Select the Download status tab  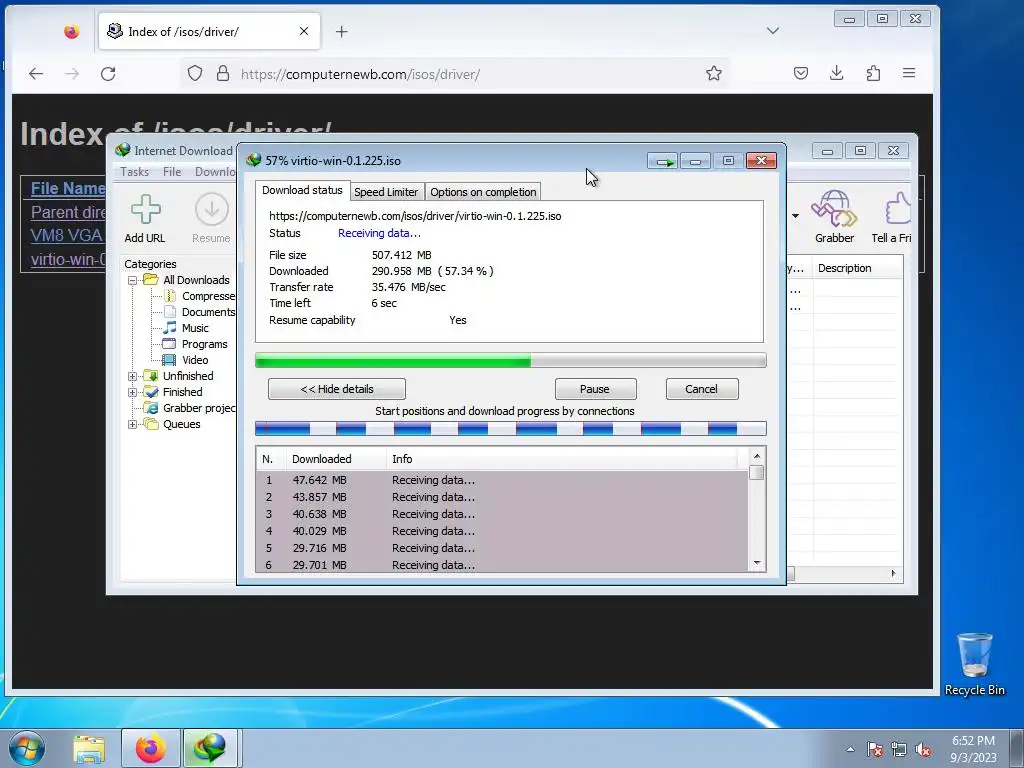pyautogui.click(x=302, y=190)
